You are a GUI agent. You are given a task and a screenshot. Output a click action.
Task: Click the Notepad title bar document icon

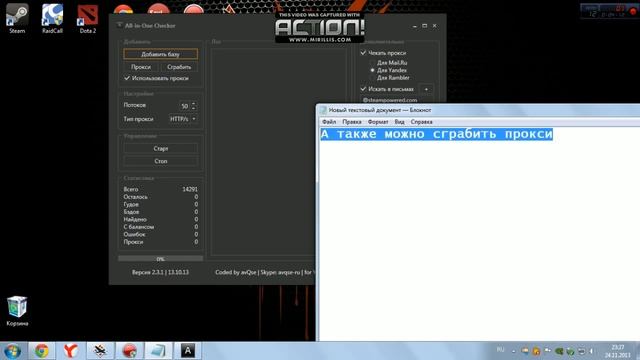point(323,110)
